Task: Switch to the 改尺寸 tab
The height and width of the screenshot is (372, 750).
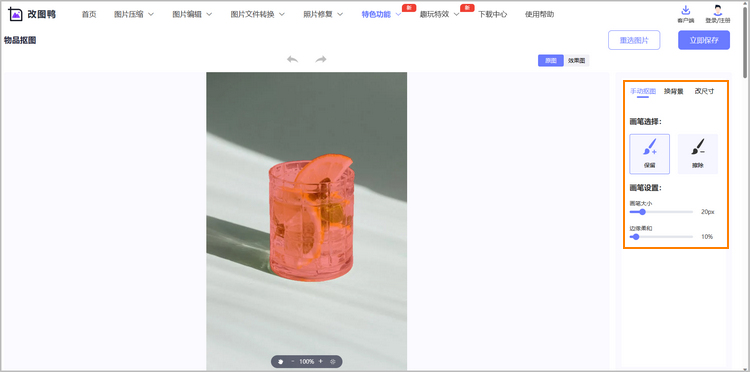Action: pyautogui.click(x=704, y=91)
